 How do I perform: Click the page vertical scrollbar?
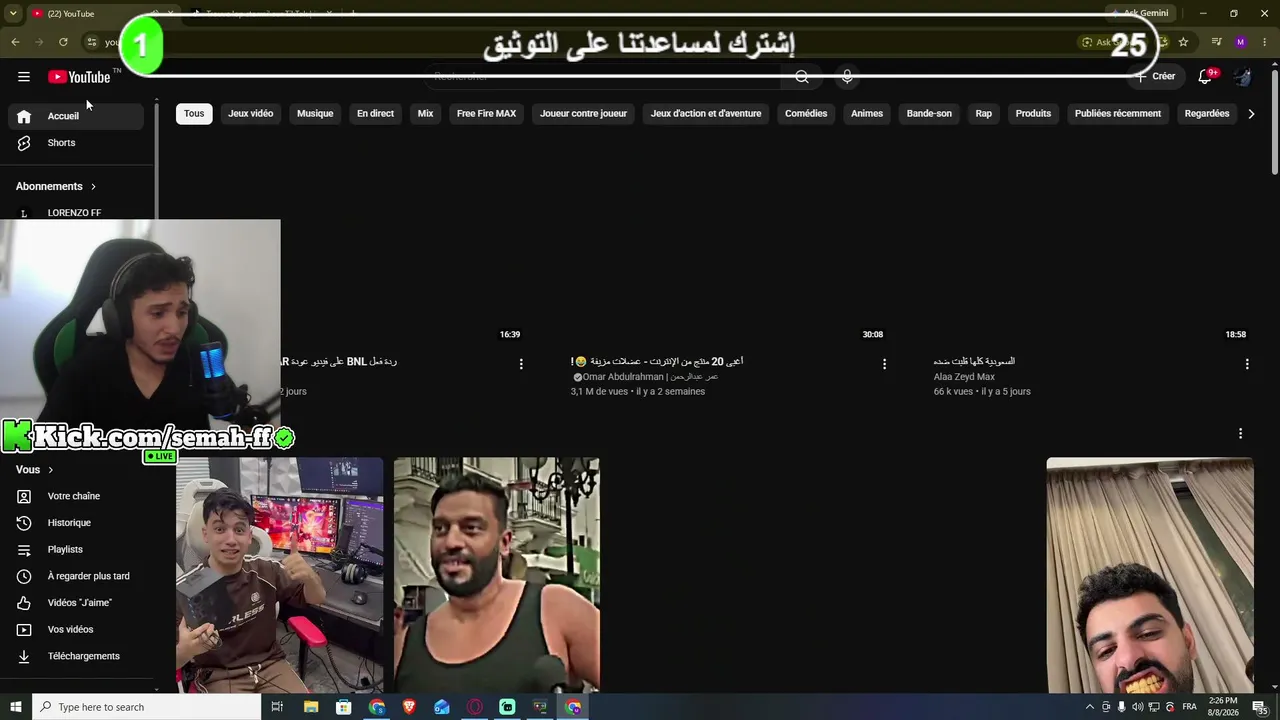(1274, 120)
